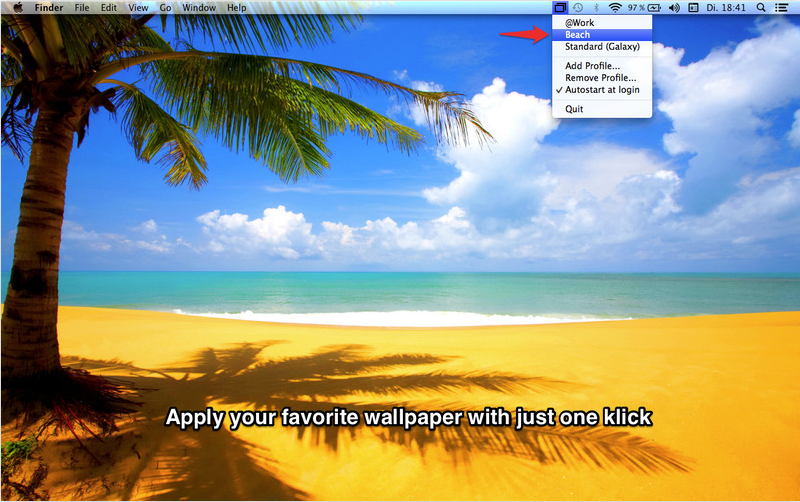This screenshot has height=502, width=800.
Task: Open the Go menu
Action: [165, 7]
